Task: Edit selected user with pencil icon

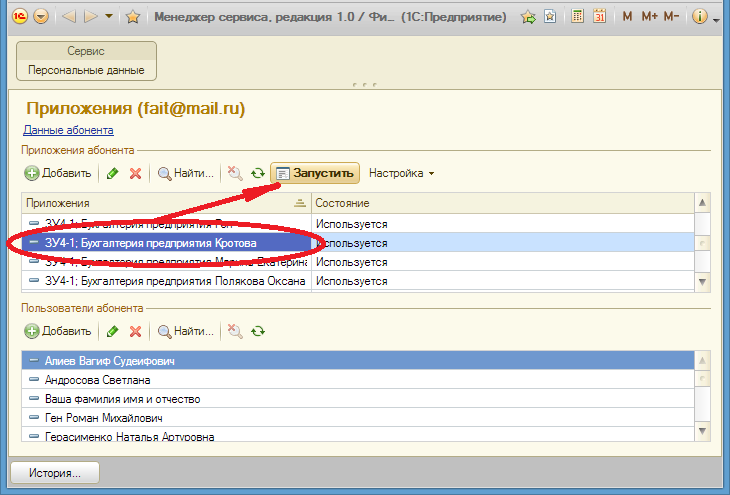Action: [112, 332]
